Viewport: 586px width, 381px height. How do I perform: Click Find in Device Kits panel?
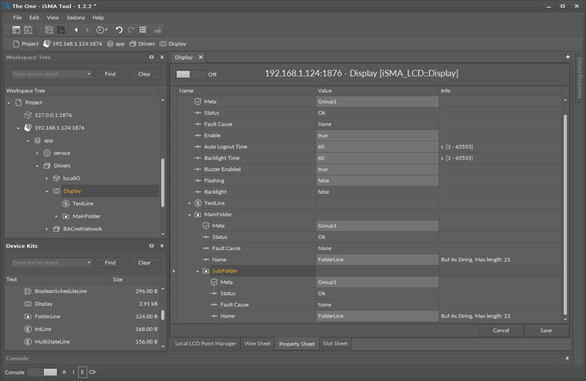point(110,262)
